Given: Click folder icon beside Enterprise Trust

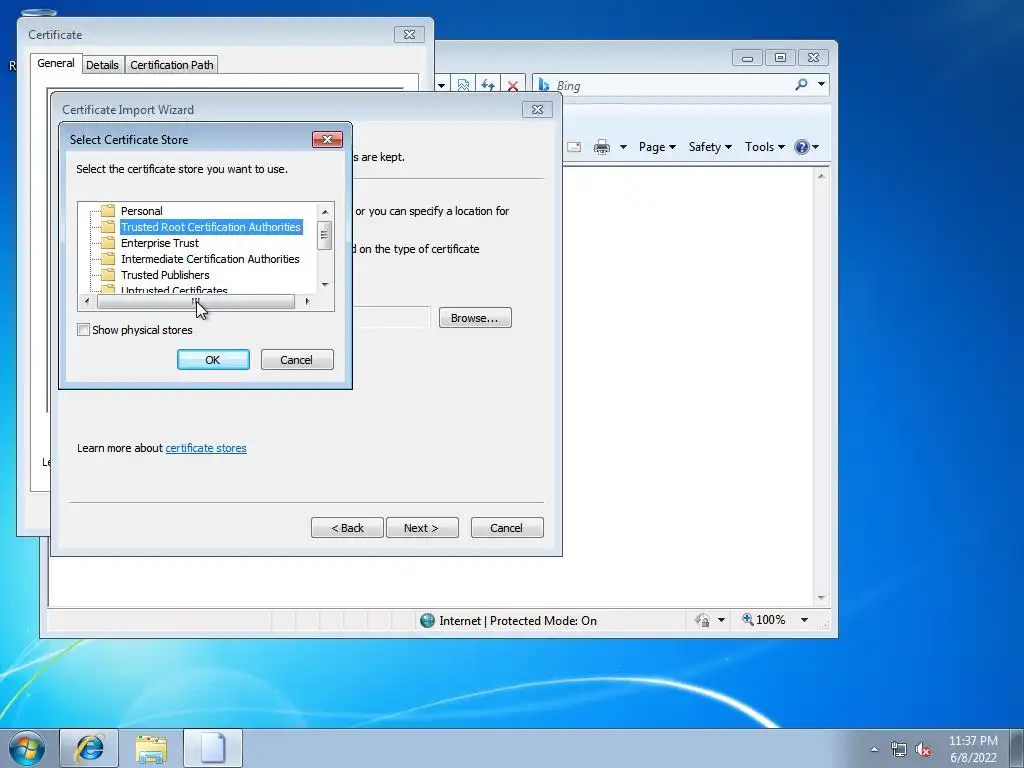Looking at the screenshot, I should pos(108,242).
